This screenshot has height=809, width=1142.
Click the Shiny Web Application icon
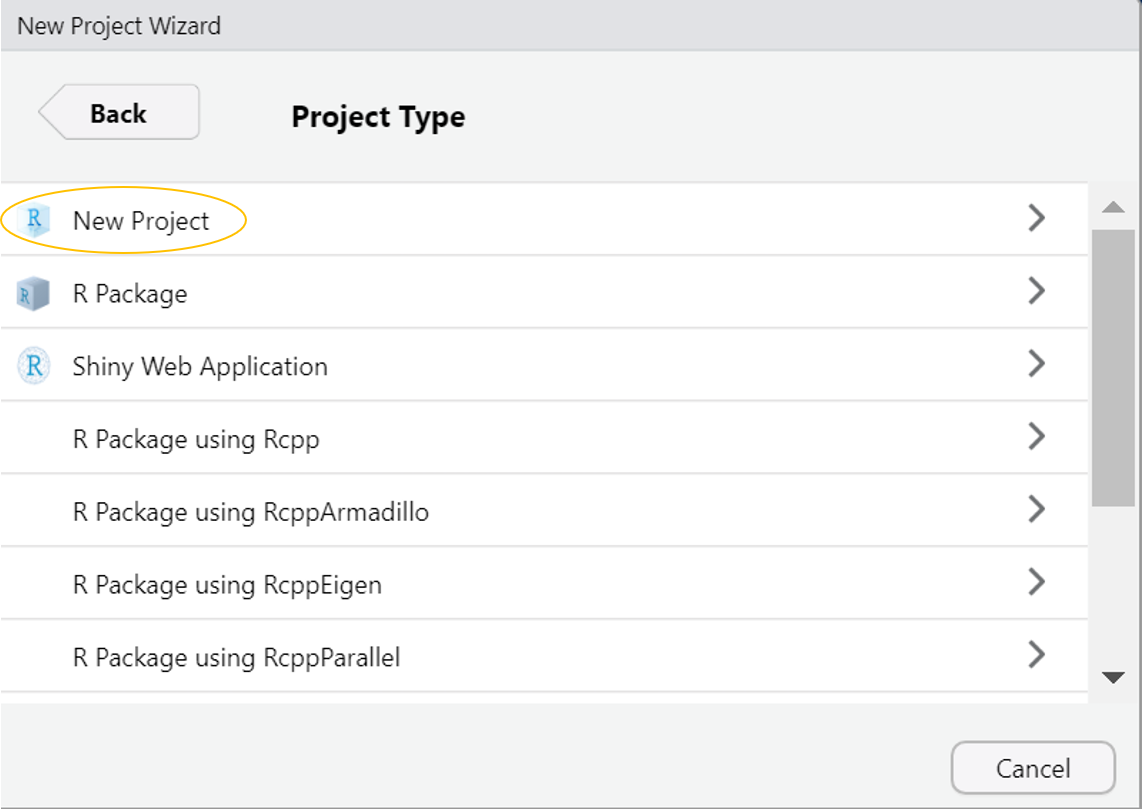pyautogui.click(x=34, y=366)
